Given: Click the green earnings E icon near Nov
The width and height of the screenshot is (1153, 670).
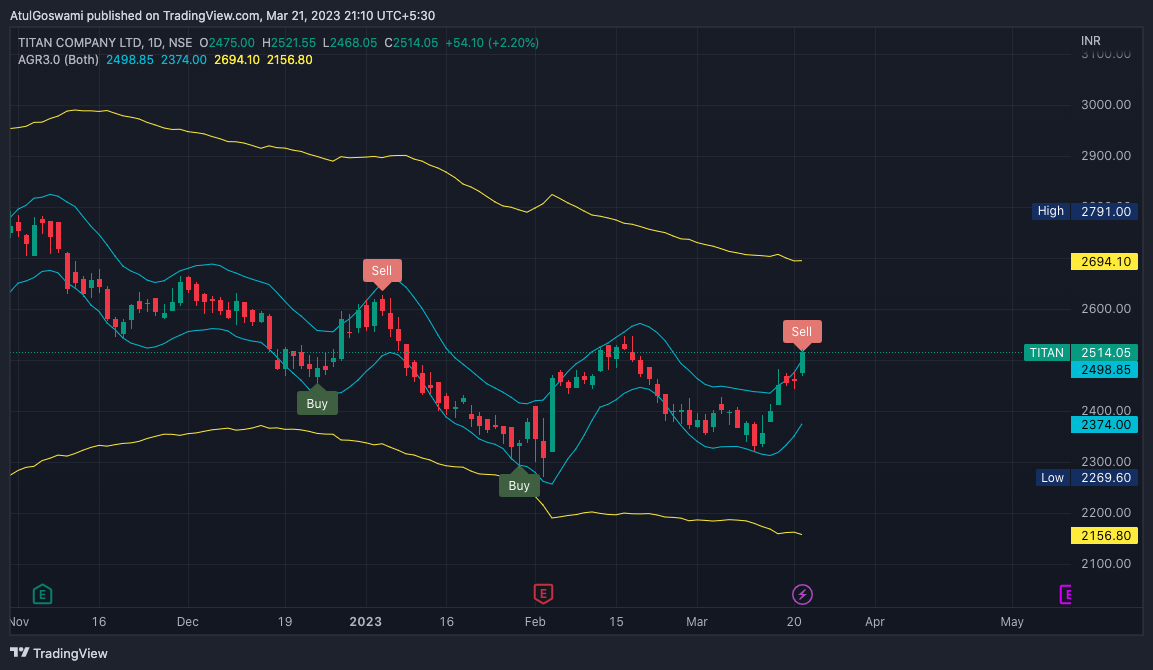Looking at the screenshot, I should coord(43,594).
